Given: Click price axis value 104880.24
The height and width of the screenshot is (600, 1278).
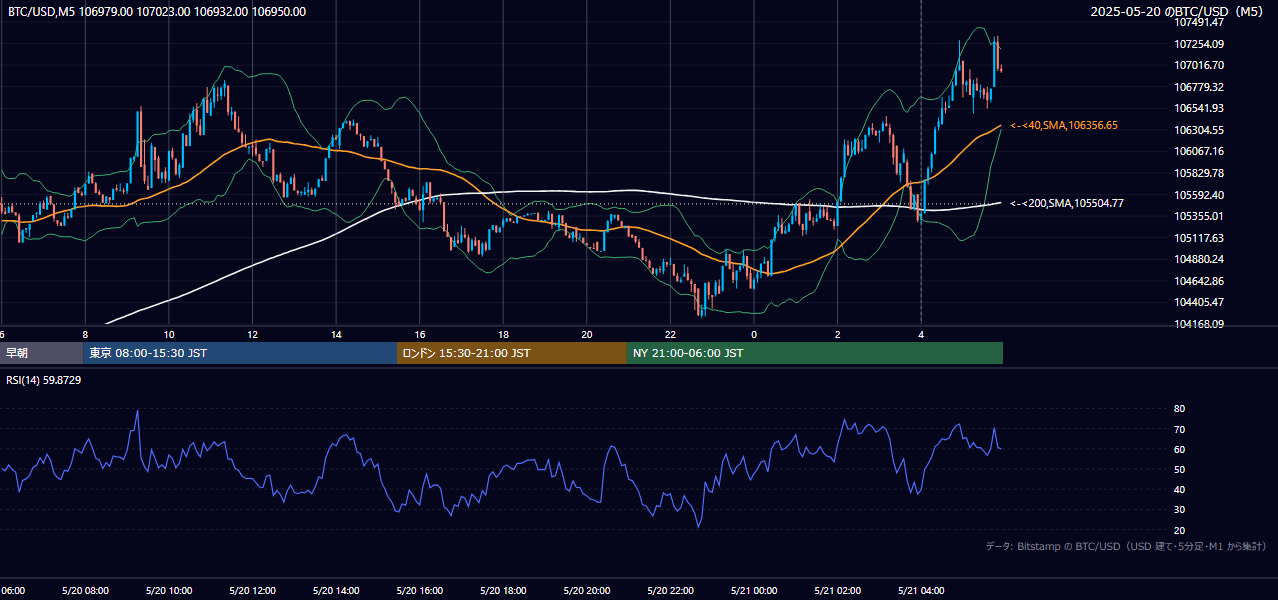Looking at the screenshot, I should click(1199, 259).
